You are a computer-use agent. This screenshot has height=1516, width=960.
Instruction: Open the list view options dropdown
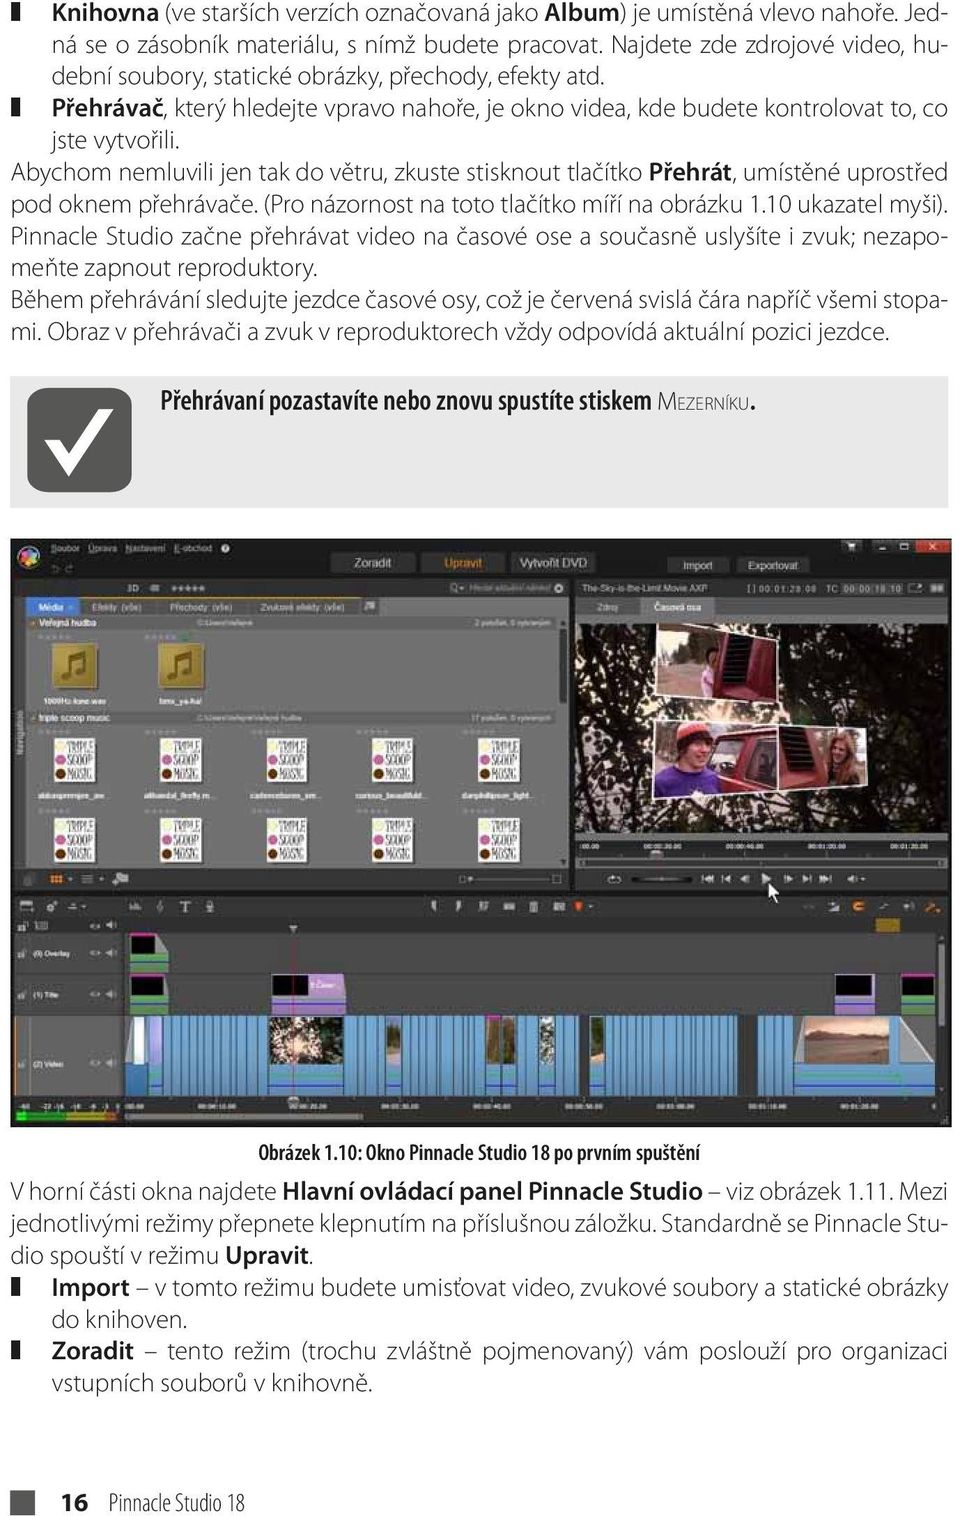coord(101,879)
